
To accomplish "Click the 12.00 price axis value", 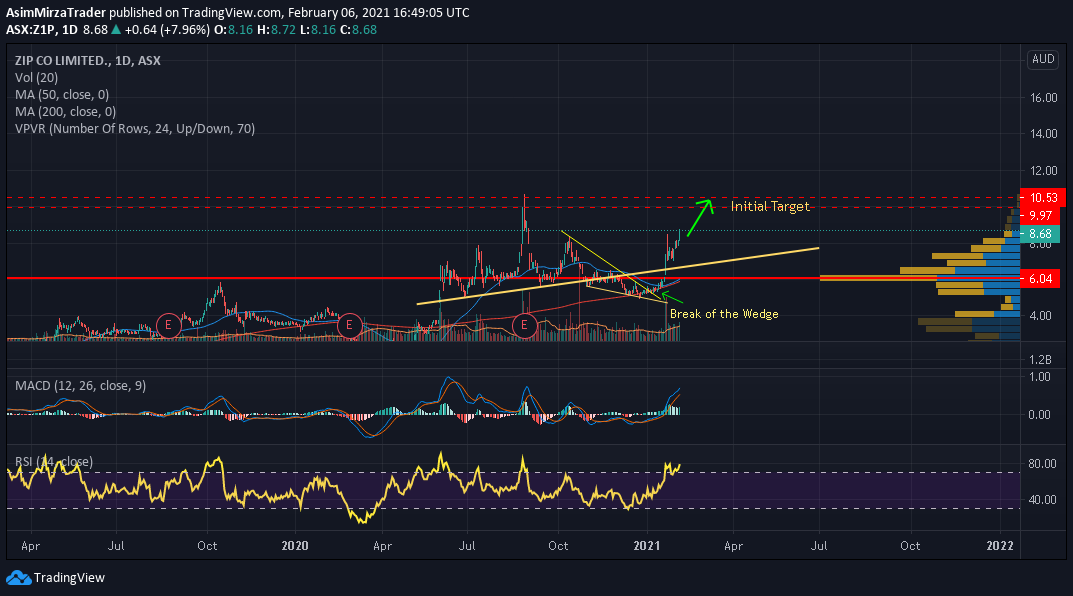I will (1044, 170).
